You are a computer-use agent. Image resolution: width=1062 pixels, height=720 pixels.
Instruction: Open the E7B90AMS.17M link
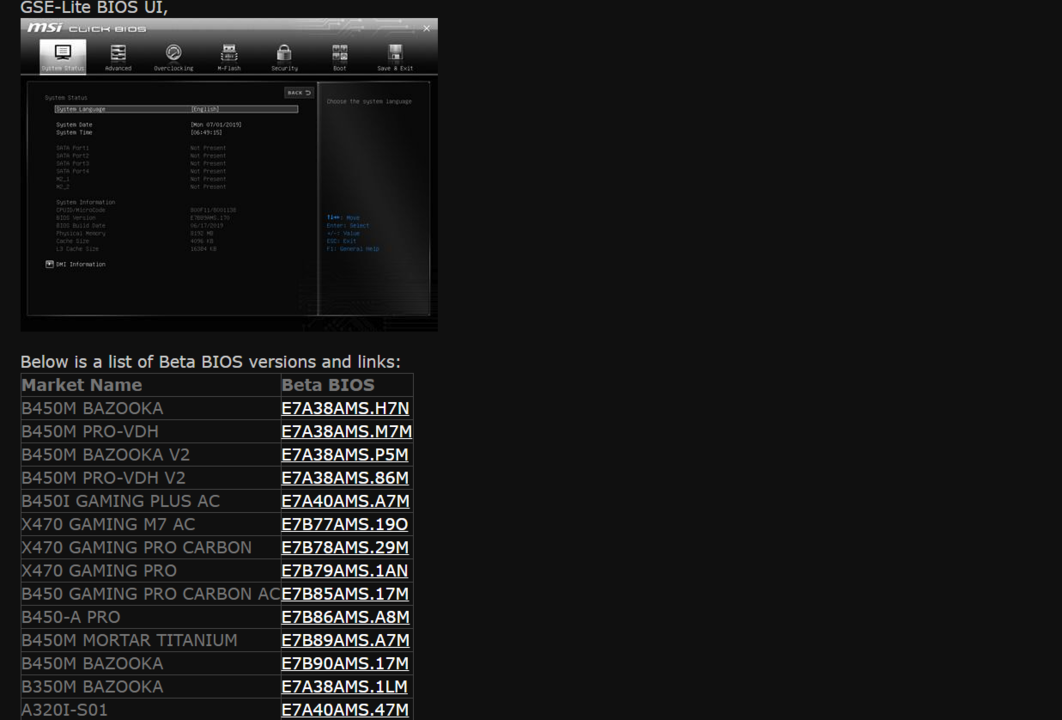pos(345,663)
